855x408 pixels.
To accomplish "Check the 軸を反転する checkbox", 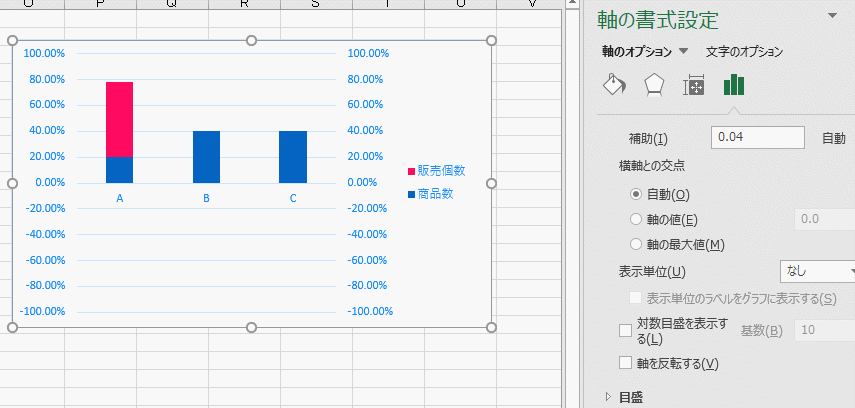I will (626, 362).
